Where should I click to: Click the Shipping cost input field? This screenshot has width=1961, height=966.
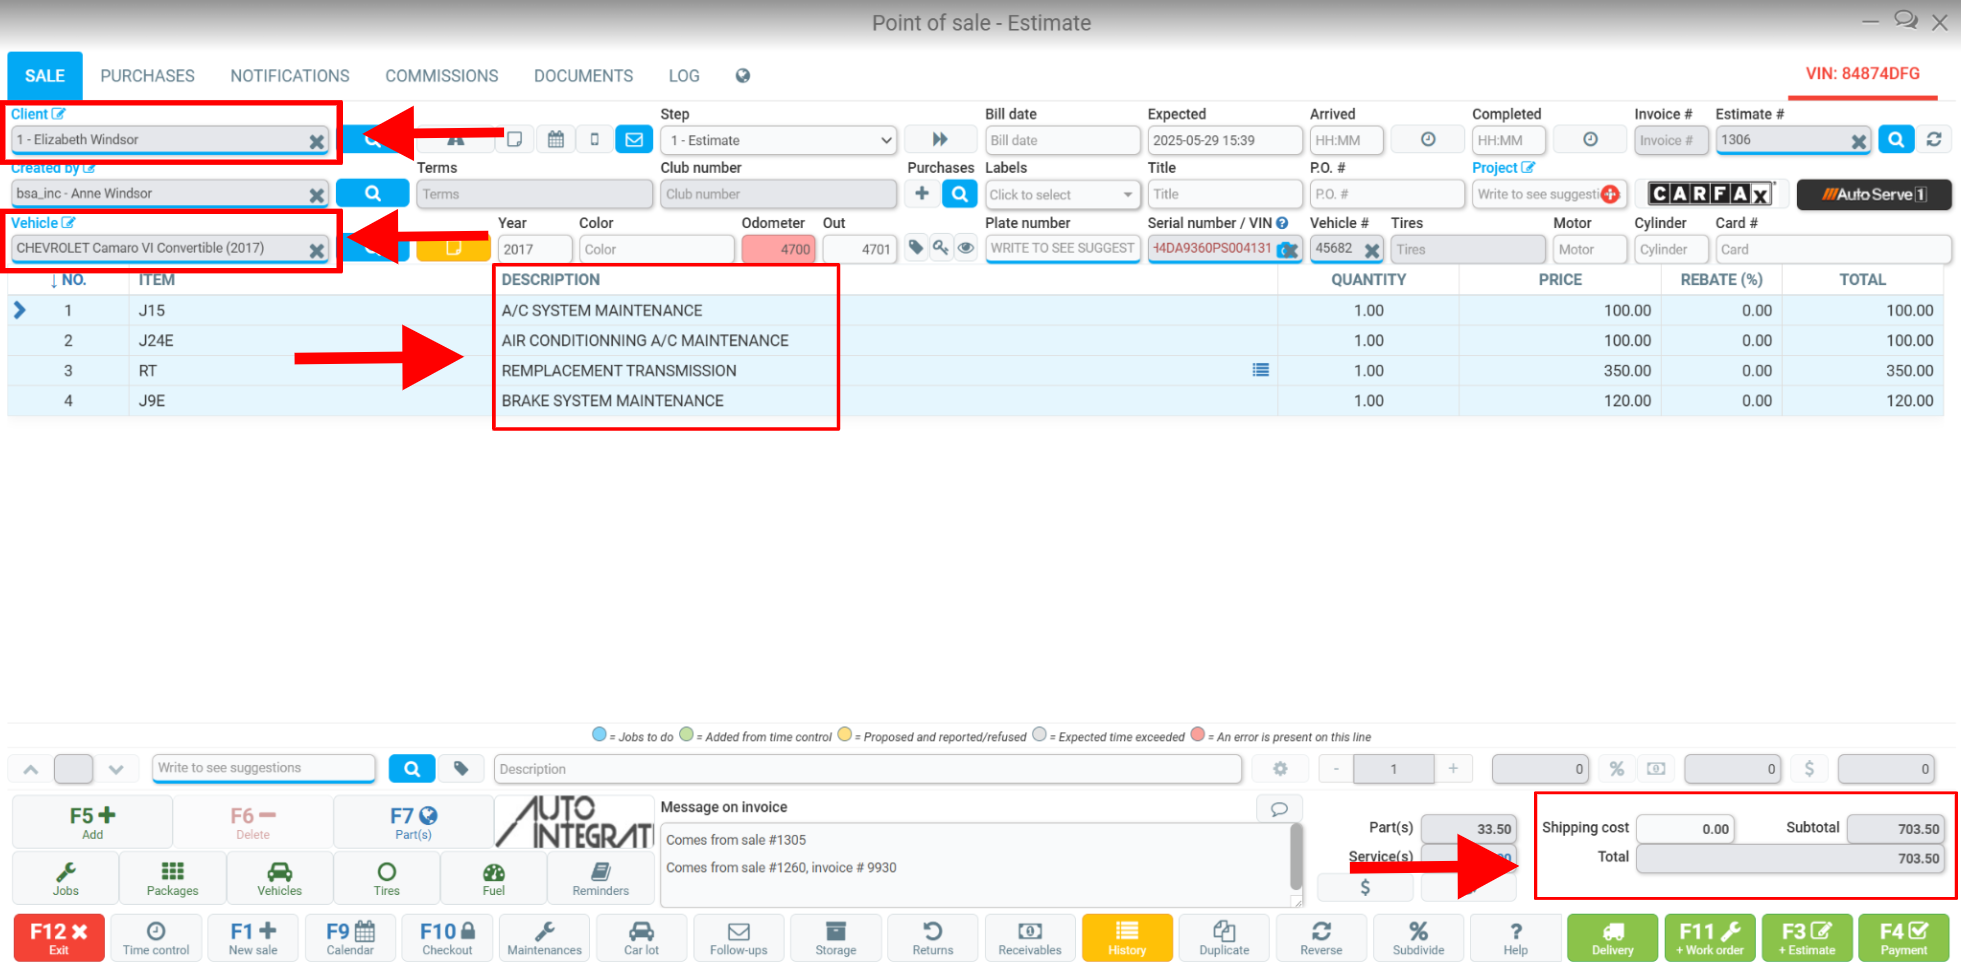[1685, 829]
